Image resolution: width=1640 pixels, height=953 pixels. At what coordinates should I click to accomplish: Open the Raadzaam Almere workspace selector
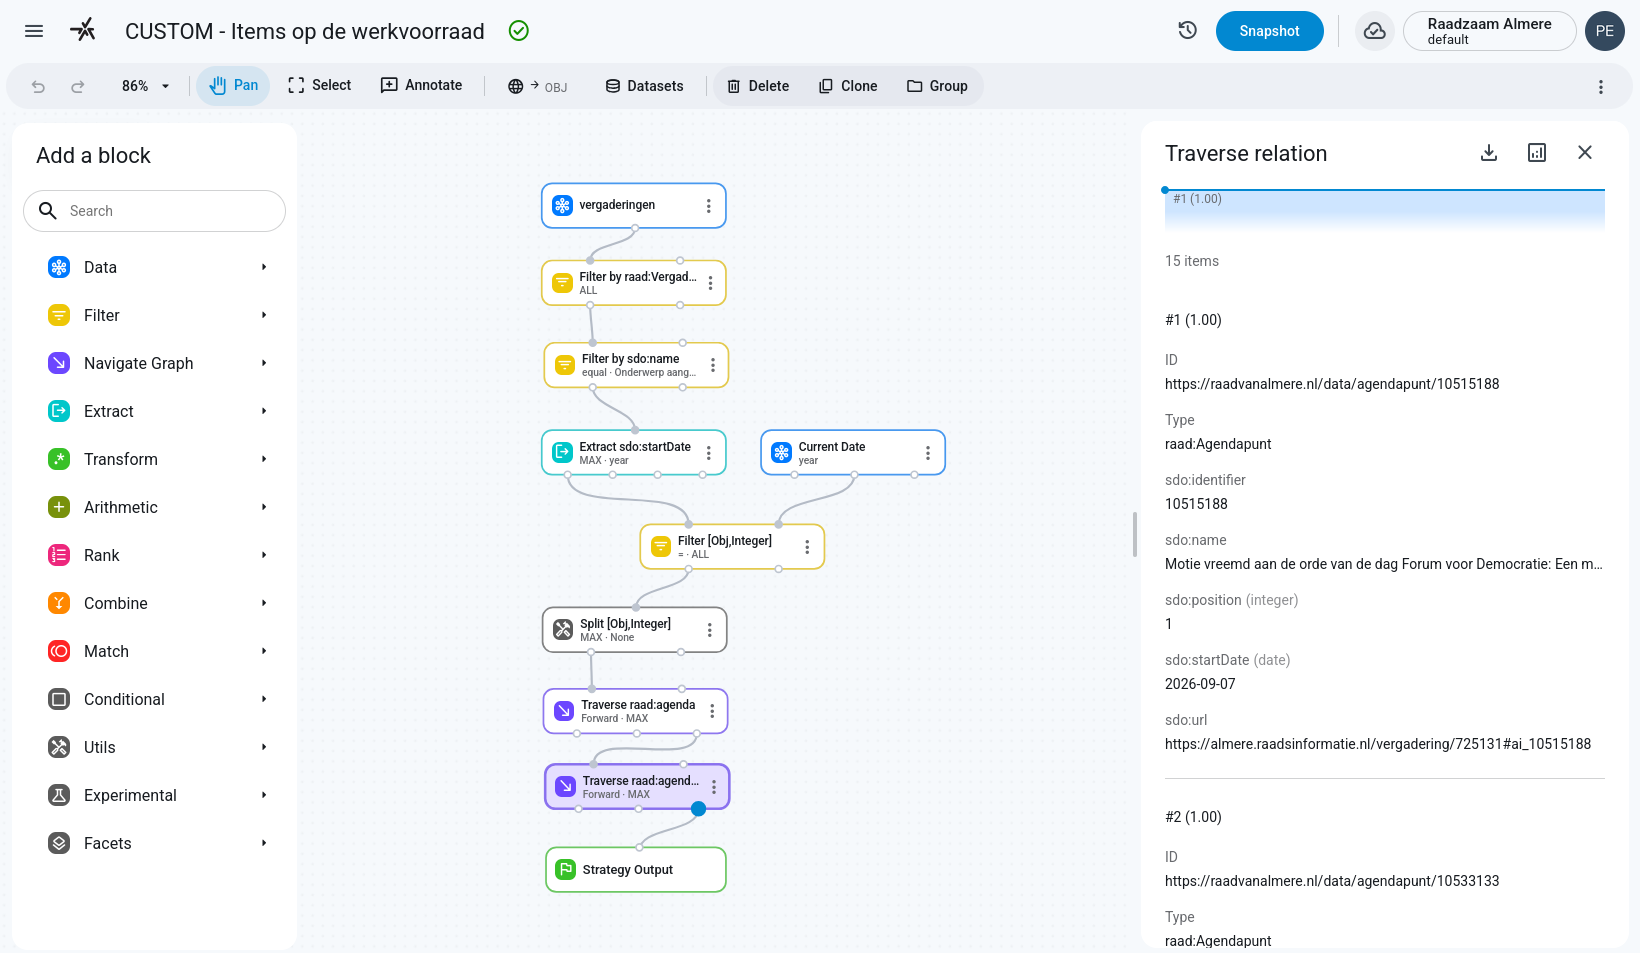tap(1489, 31)
